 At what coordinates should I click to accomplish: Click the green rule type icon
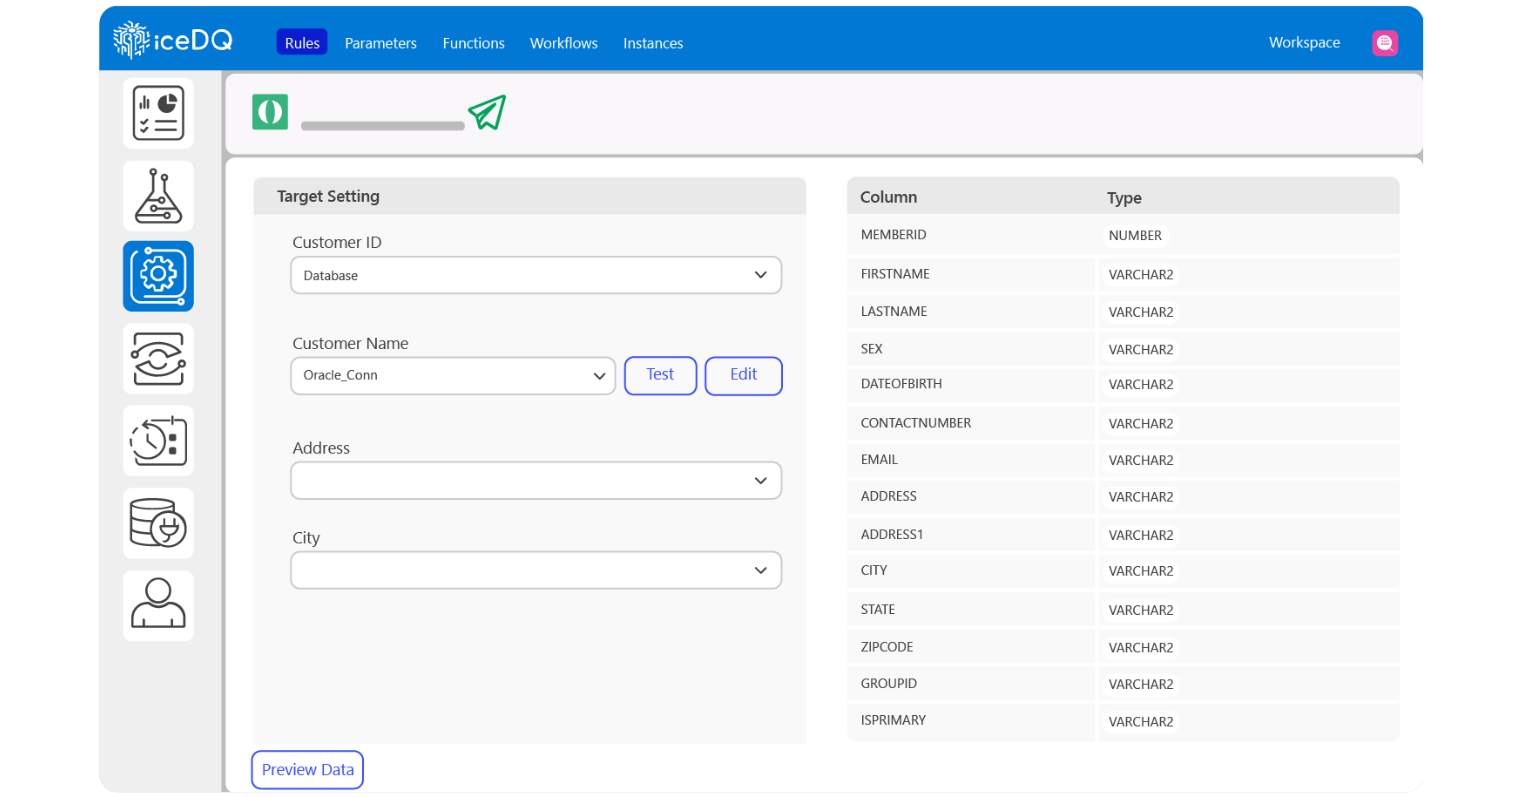270,112
